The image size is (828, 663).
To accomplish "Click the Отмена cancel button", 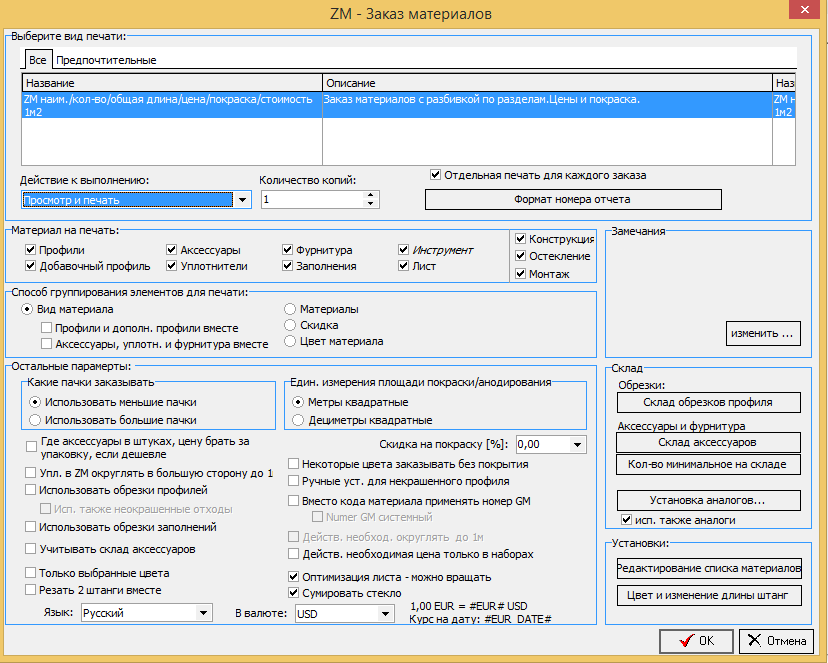I will pos(776,641).
